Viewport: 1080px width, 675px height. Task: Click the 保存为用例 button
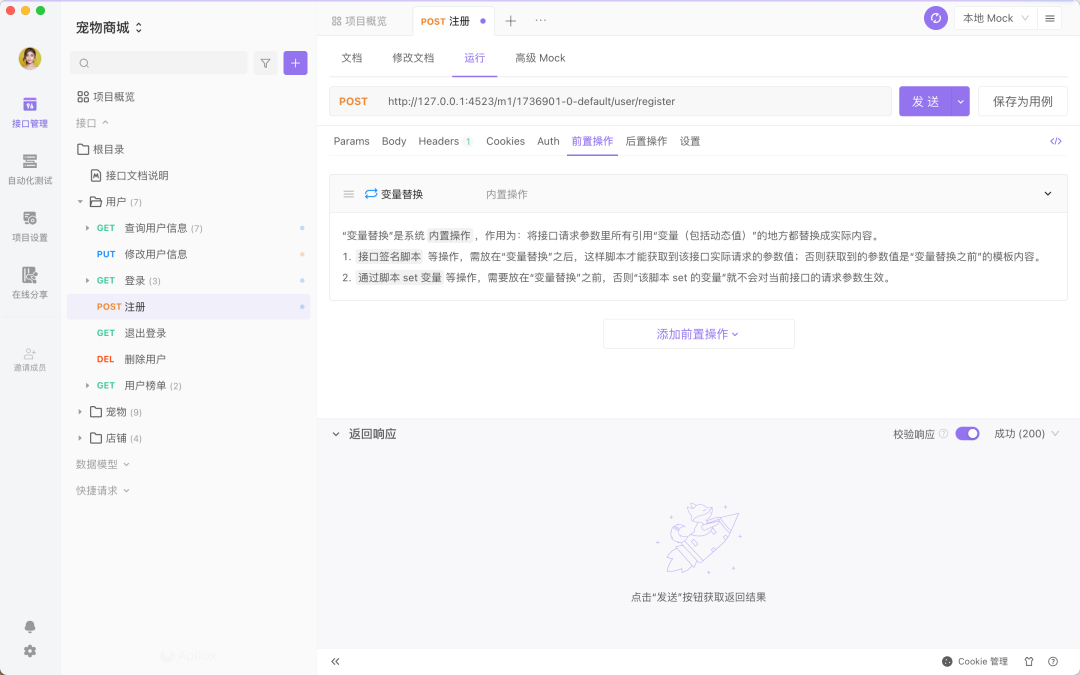coord(1023,101)
